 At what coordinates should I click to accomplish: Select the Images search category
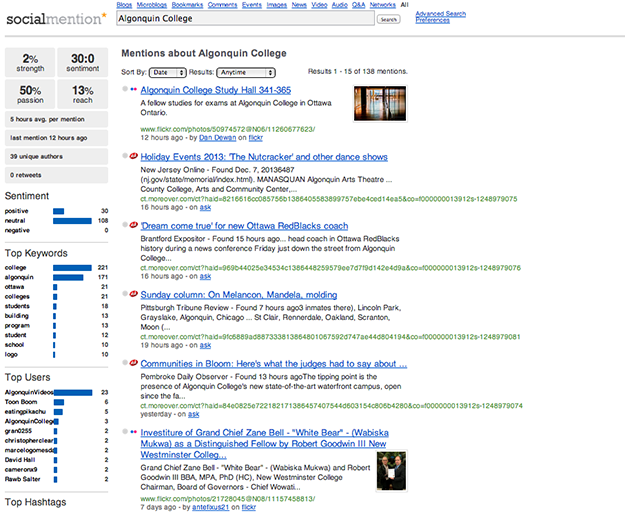[x=277, y=5]
